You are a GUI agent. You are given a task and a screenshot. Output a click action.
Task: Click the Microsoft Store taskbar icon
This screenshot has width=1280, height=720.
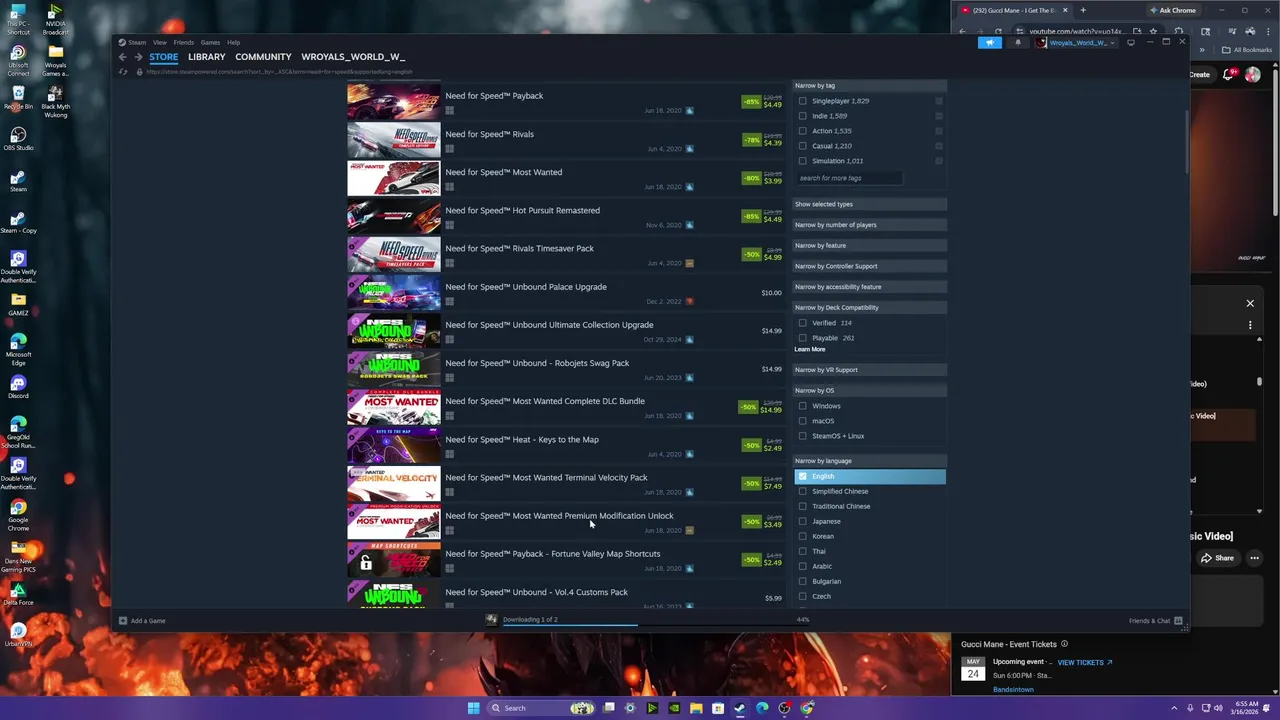coord(718,708)
